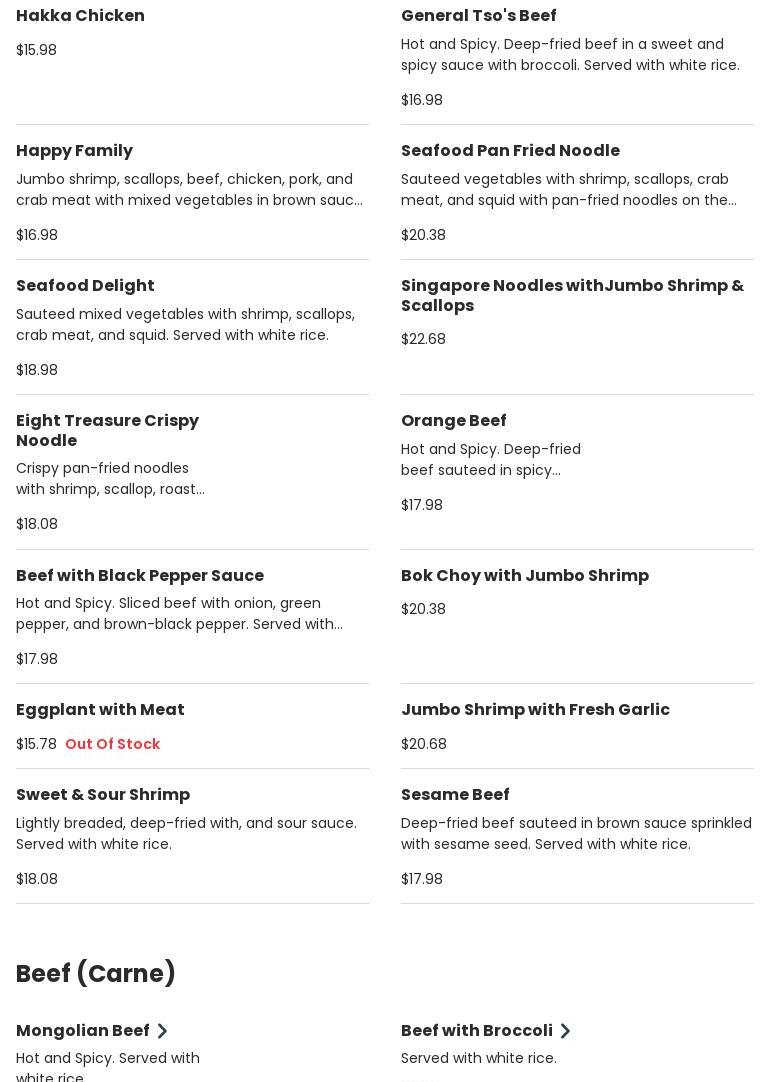Select the Seafood Delight item
The width and height of the screenshot is (770, 1082).
click(85, 286)
